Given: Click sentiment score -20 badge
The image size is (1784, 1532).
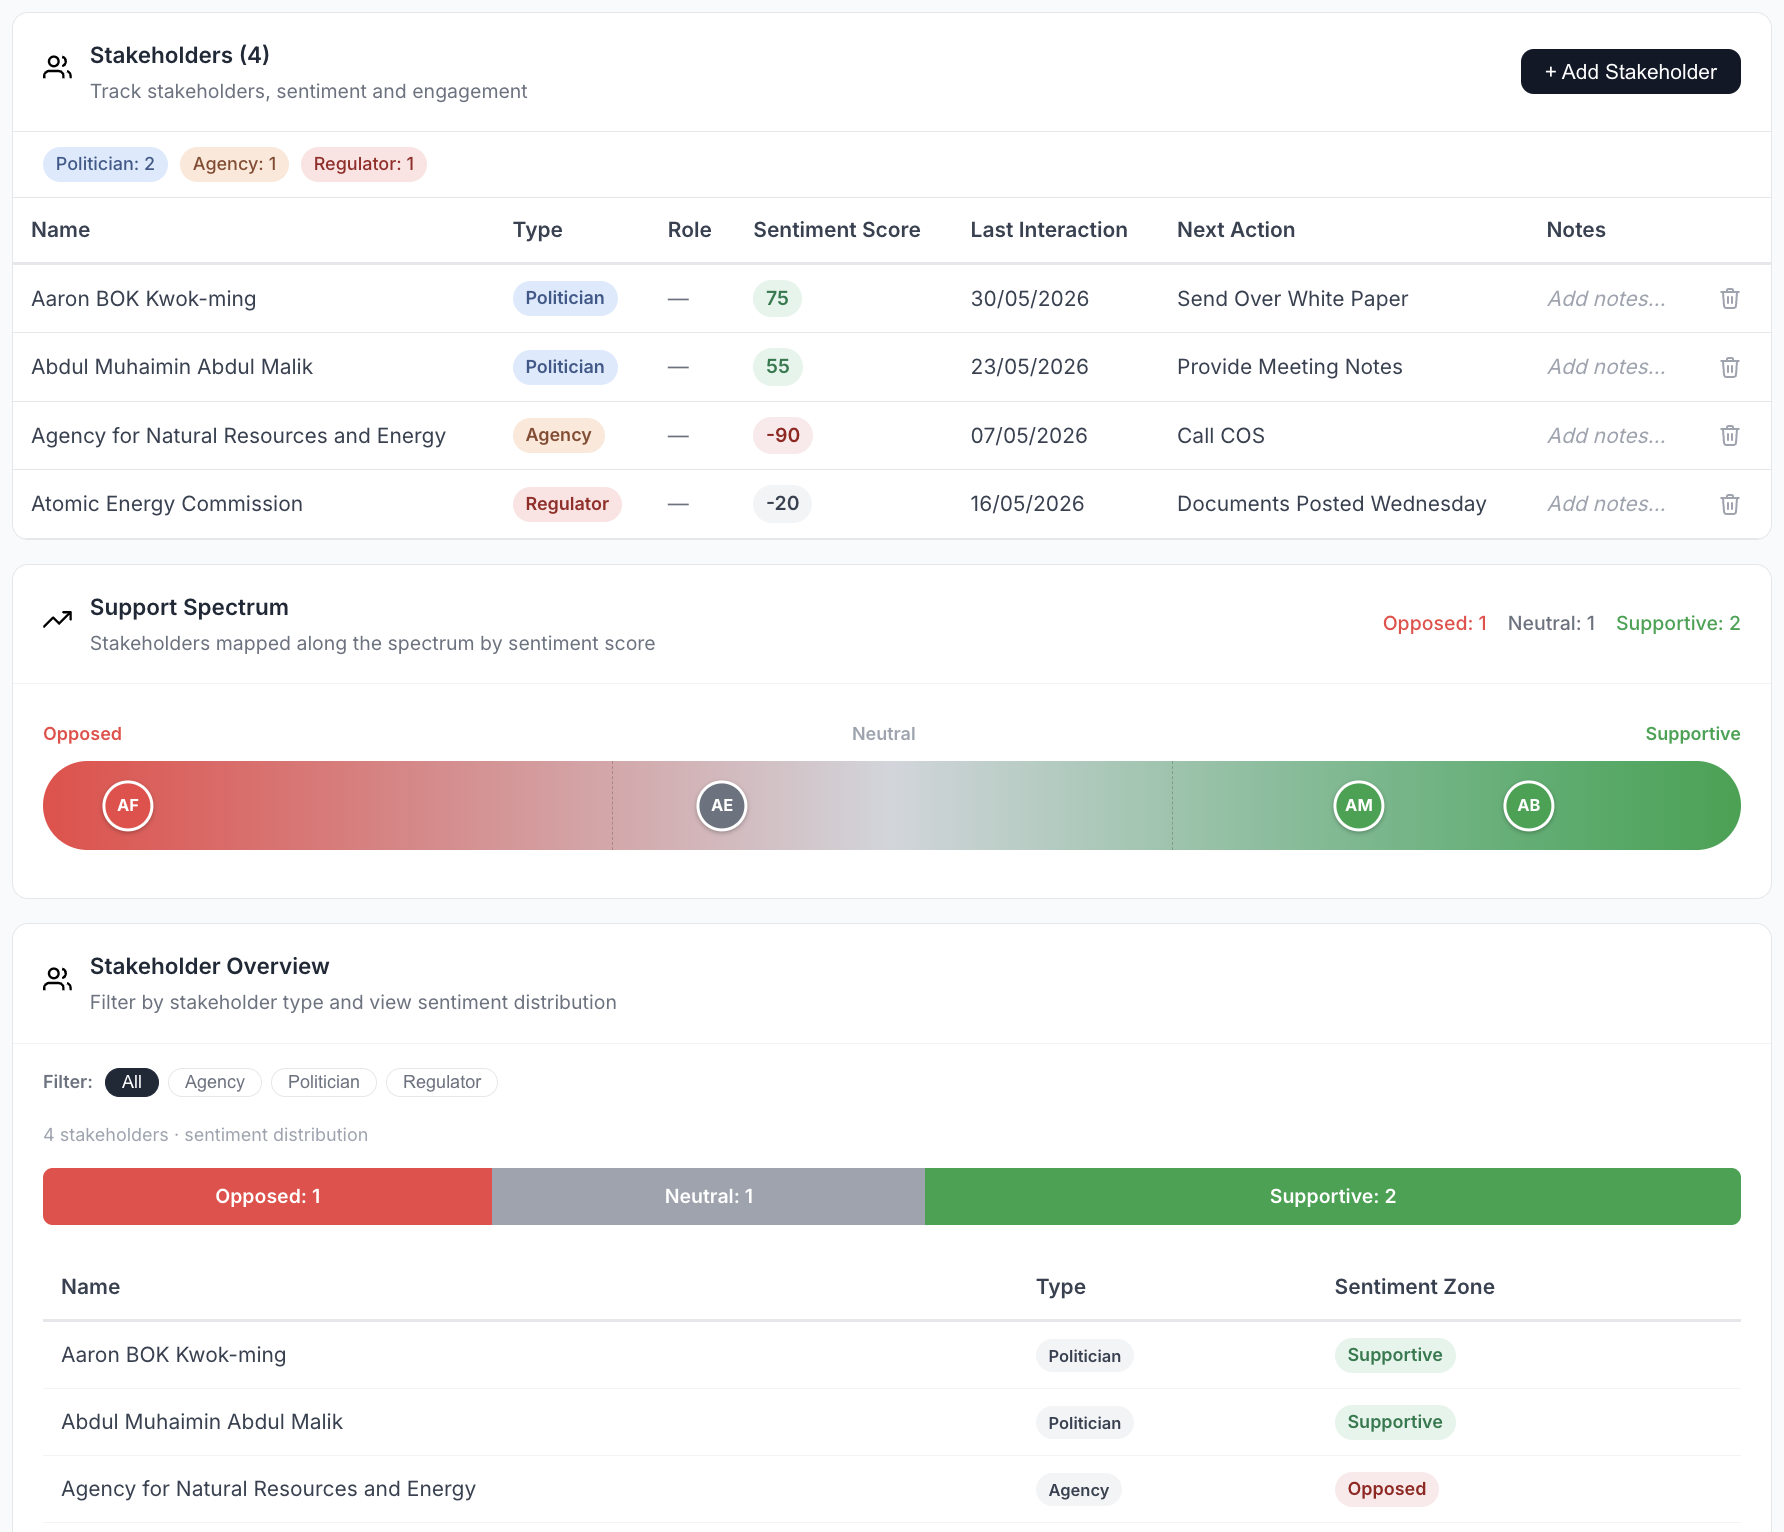Looking at the screenshot, I should (x=783, y=504).
